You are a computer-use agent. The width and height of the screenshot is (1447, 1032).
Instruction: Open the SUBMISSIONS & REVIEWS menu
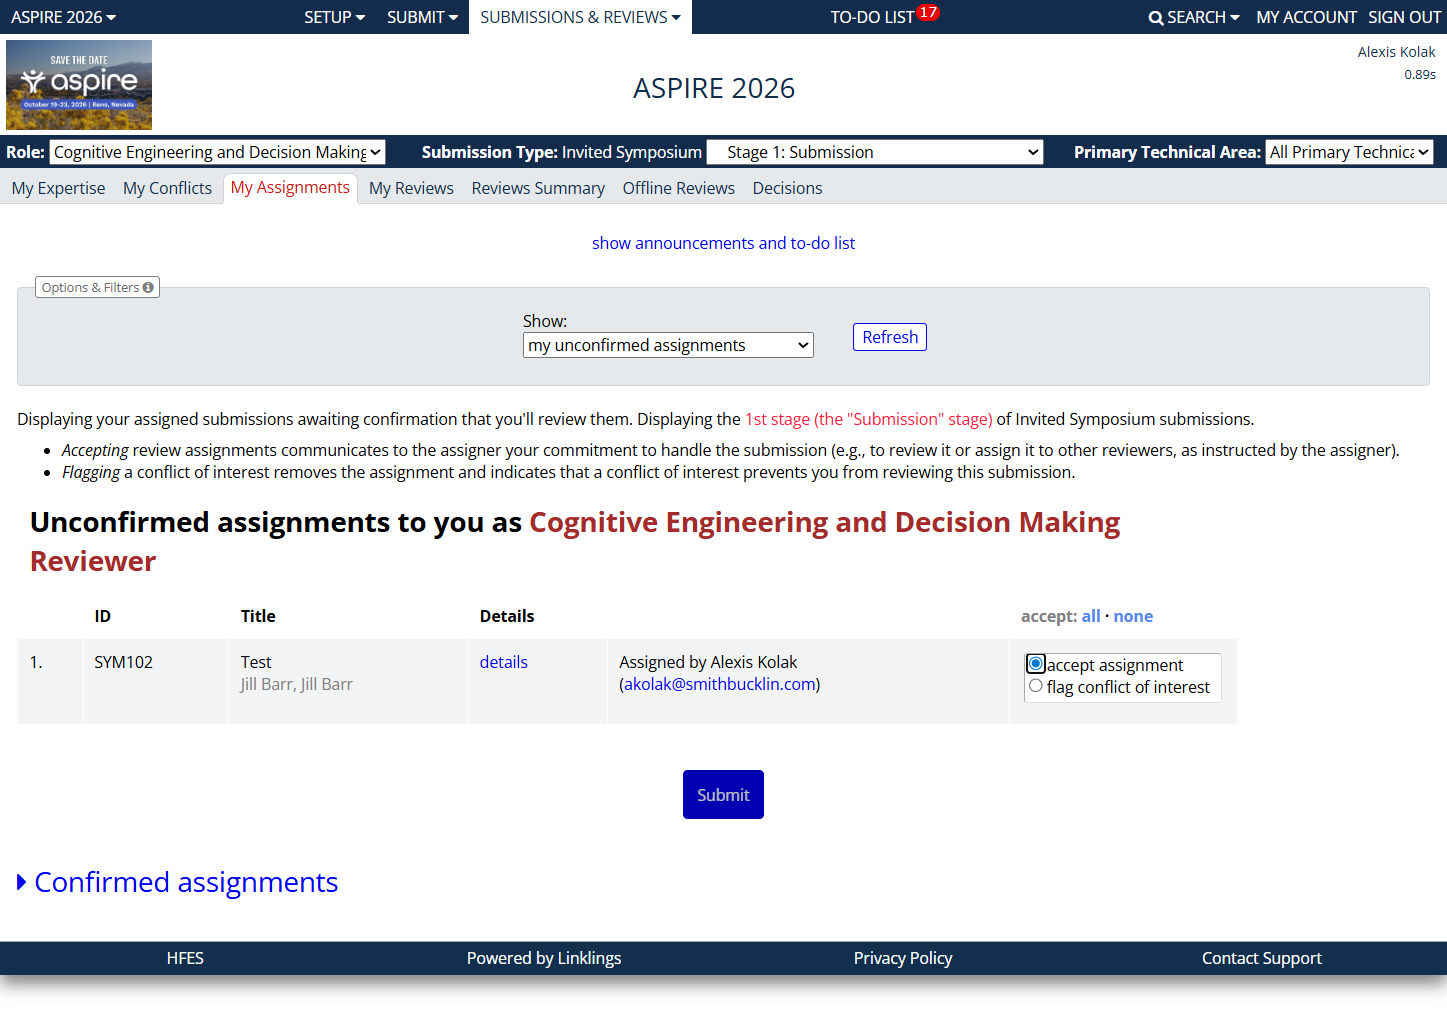coord(580,17)
